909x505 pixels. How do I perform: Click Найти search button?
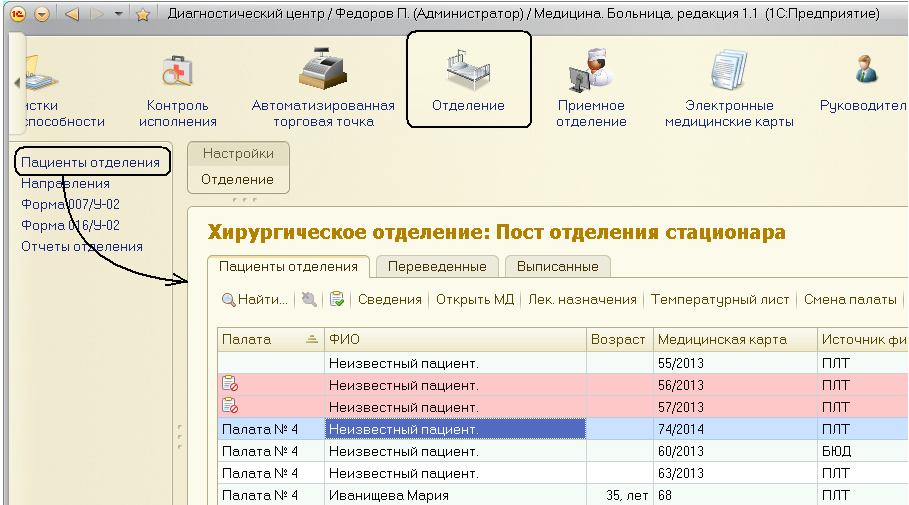coord(255,299)
